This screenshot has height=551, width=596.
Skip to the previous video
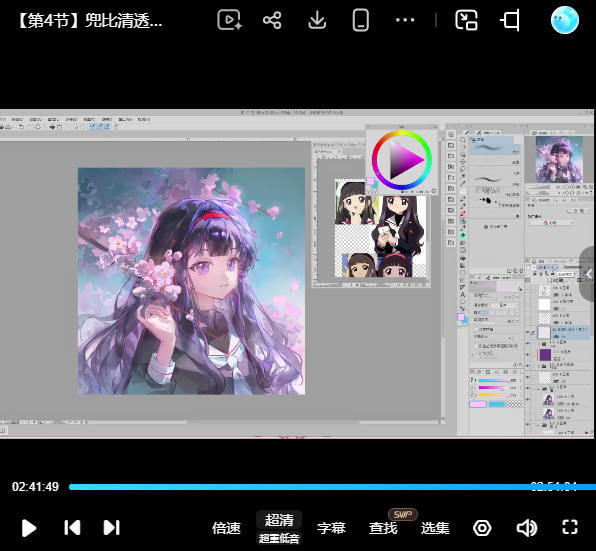pyautogui.click(x=72, y=527)
